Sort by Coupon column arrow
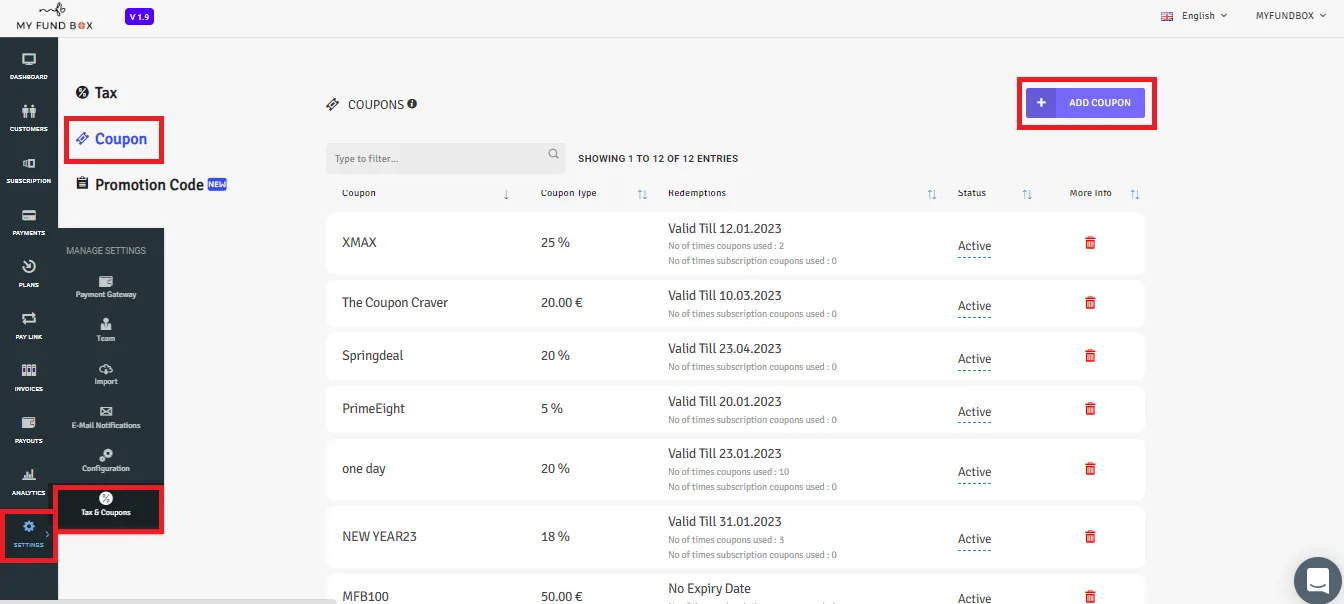1344x604 pixels. point(507,194)
